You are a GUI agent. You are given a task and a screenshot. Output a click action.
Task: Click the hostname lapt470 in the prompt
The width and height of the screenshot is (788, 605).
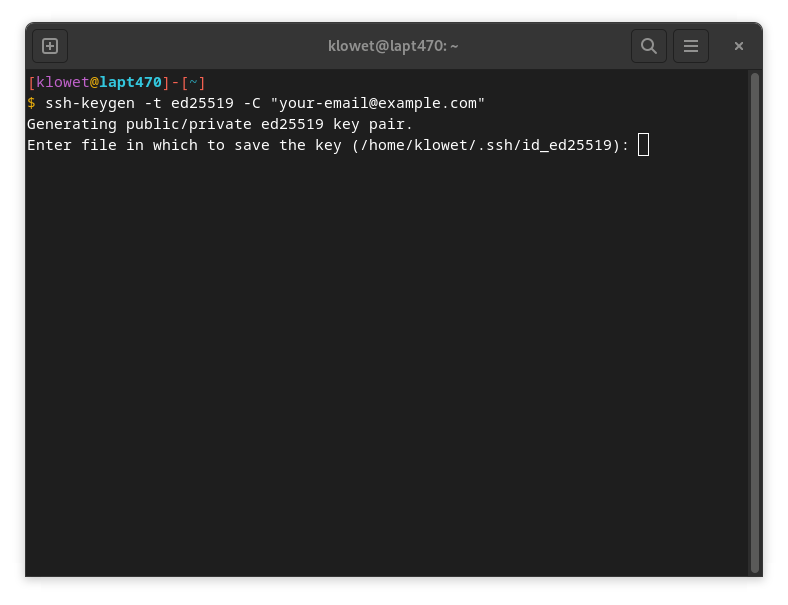(x=130, y=82)
